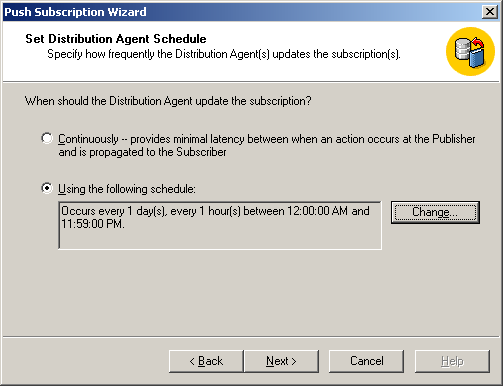Go to the previous page with Back
The width and height of the screenshot is (503, 386).
tap(206, 361)
